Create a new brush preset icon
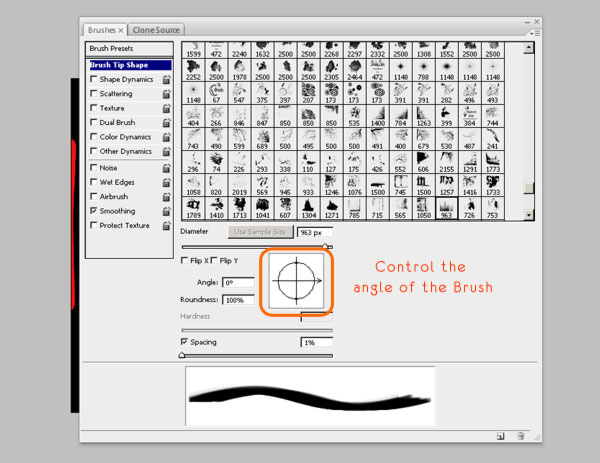The height and width of the screenshot is (463, 600). 499,436
